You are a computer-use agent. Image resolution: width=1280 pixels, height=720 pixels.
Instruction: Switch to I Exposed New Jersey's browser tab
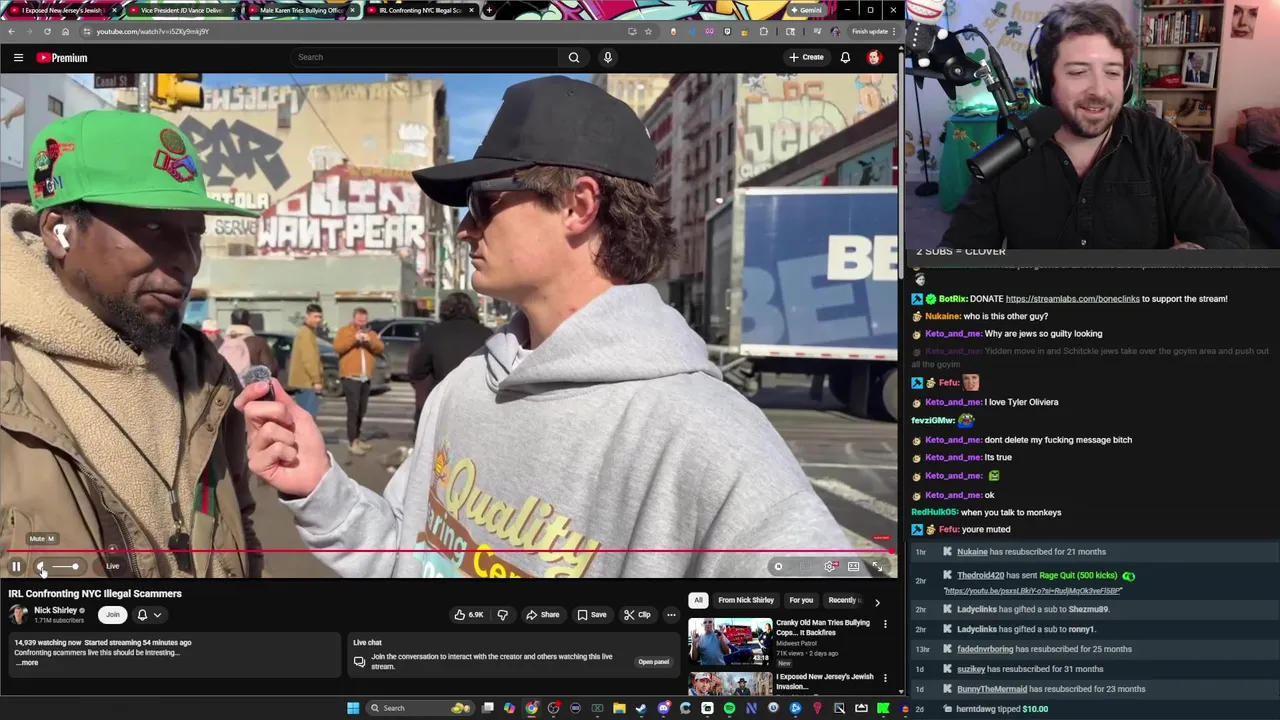click(60, 10)
